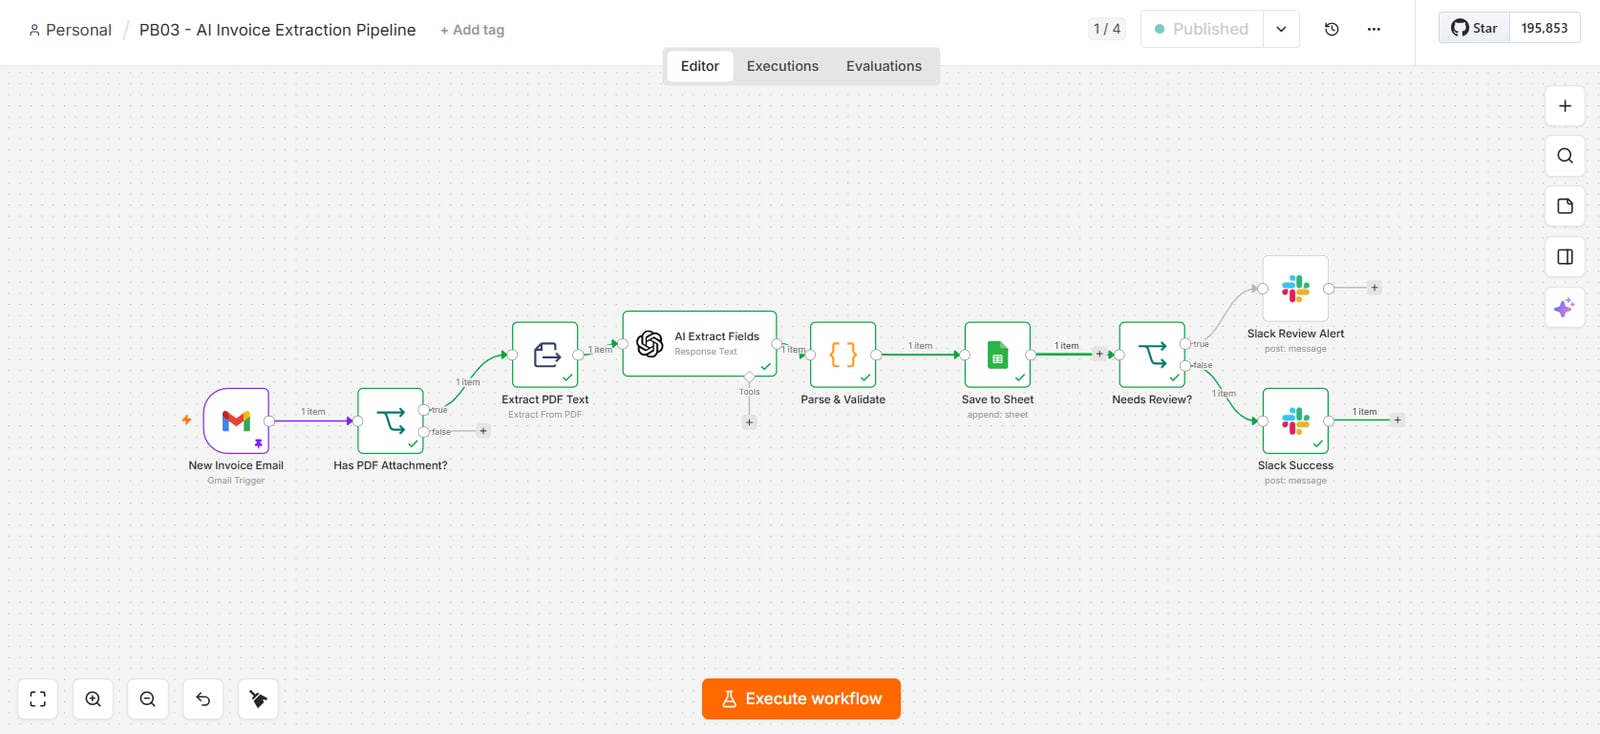Select the New Invoice Email Gmail trigger node
This screenshot has width=1600, height=734.
pos(236,421)
